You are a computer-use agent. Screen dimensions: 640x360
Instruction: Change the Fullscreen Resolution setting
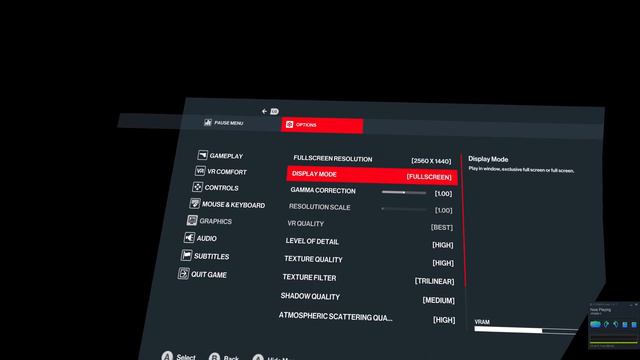[x=372, y=160]
